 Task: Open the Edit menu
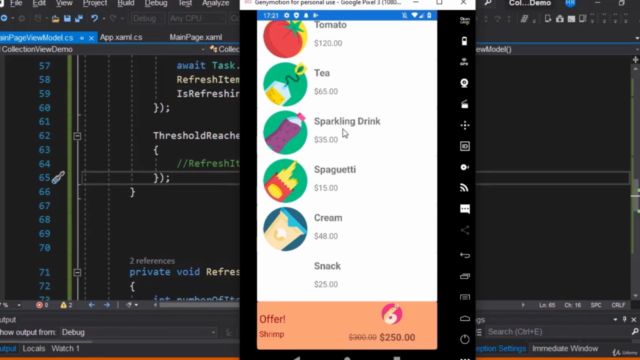[x=39, y=3]
